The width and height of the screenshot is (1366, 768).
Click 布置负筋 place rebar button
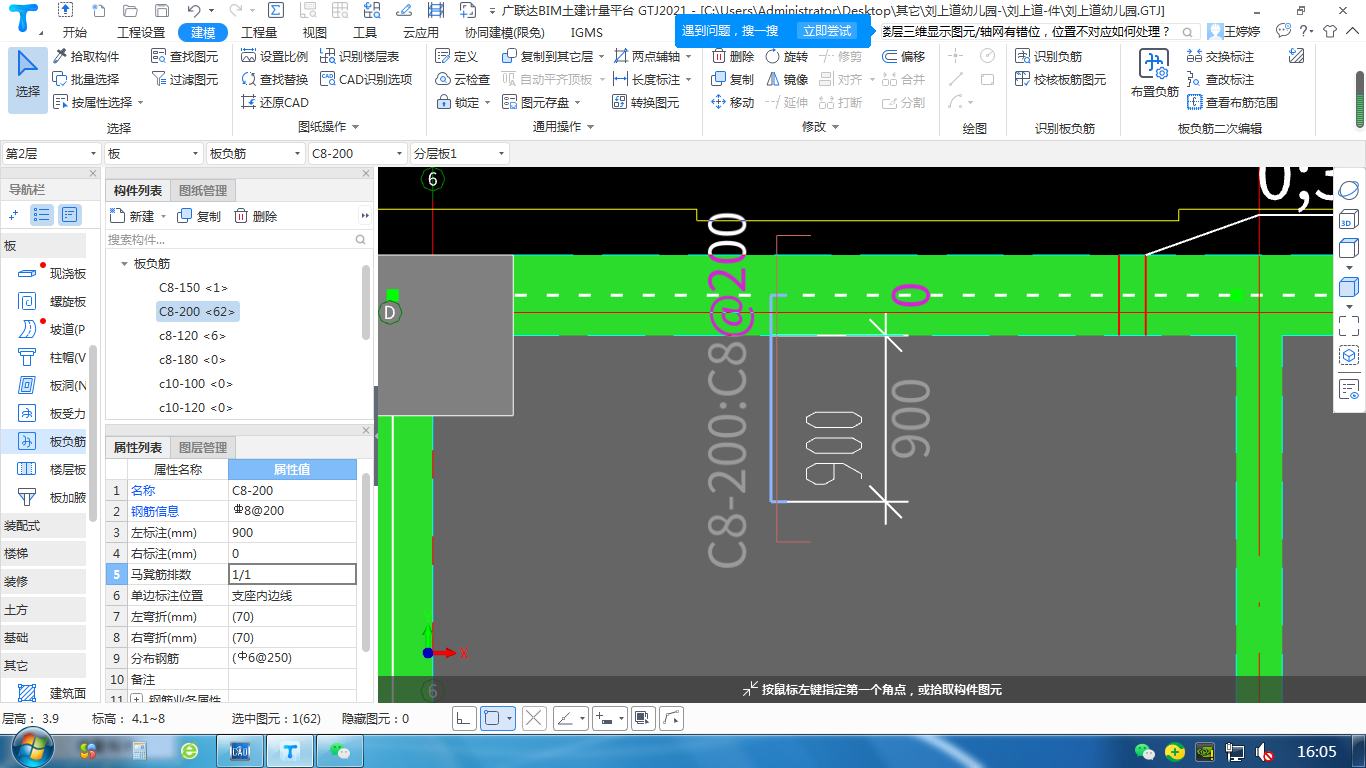pos(1155,74)
